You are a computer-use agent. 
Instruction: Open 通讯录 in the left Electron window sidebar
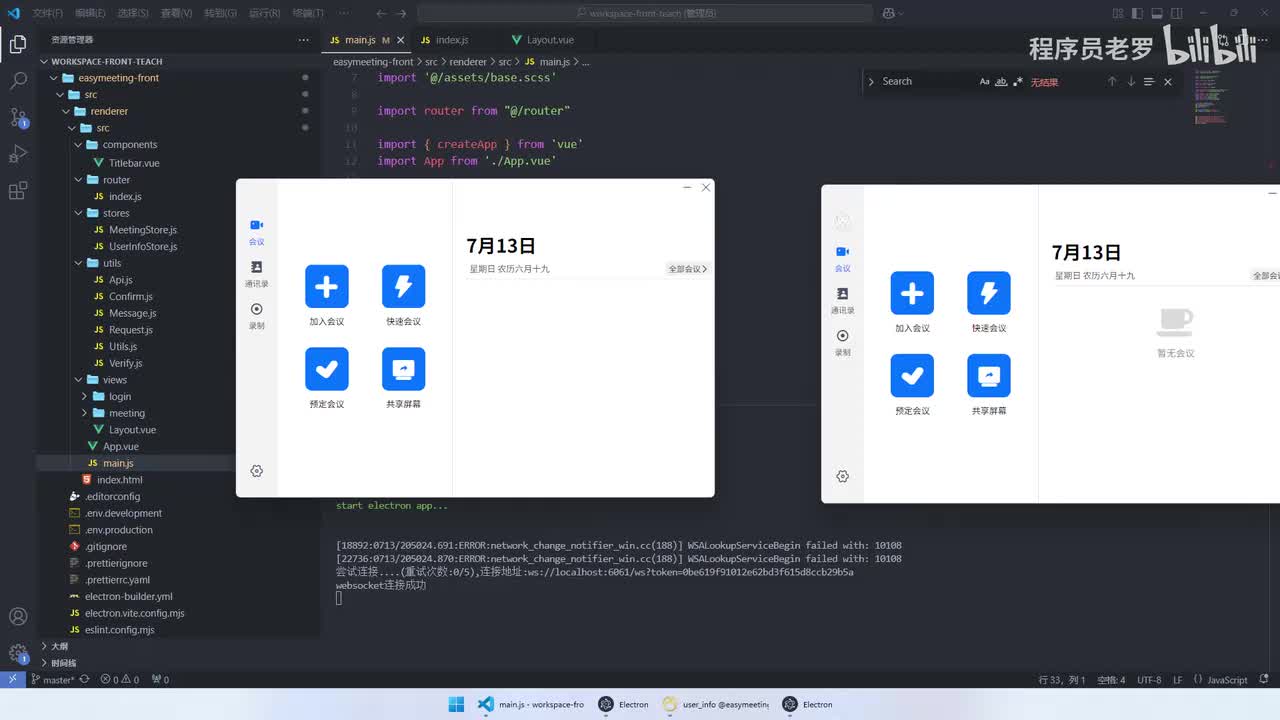pos(257,274)
